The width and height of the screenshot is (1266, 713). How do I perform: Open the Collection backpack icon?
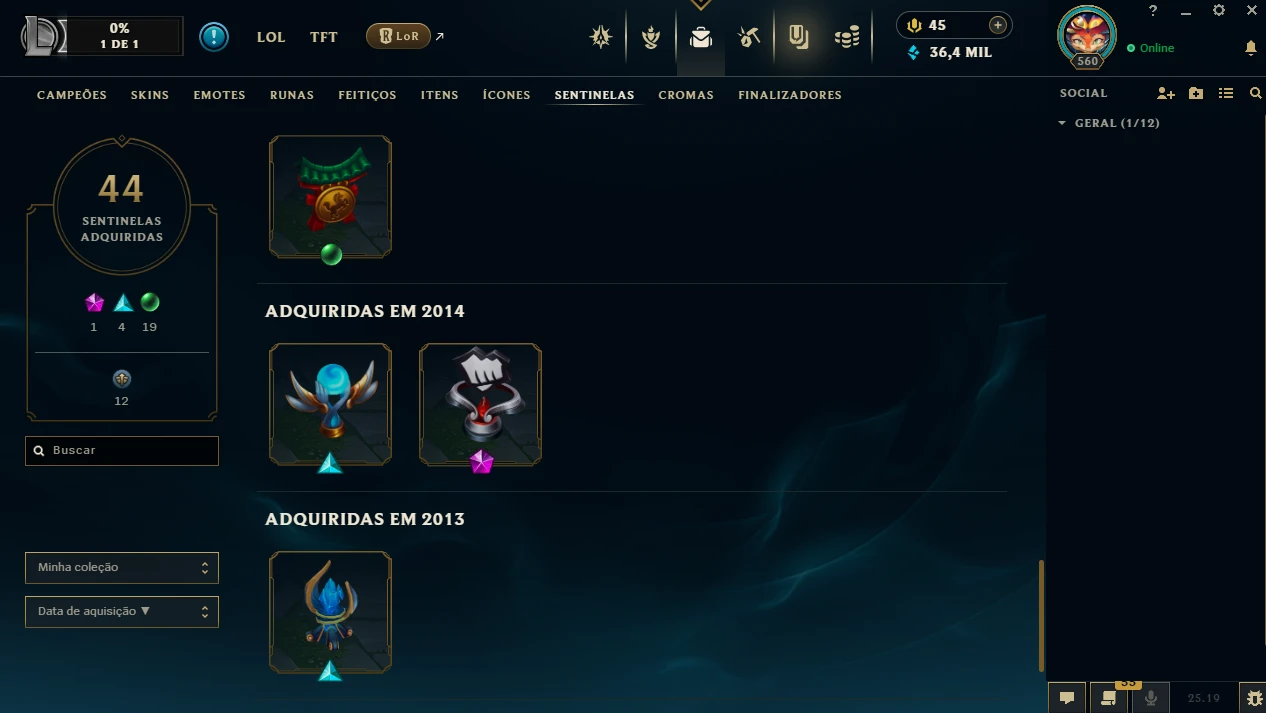coord(701,38)
